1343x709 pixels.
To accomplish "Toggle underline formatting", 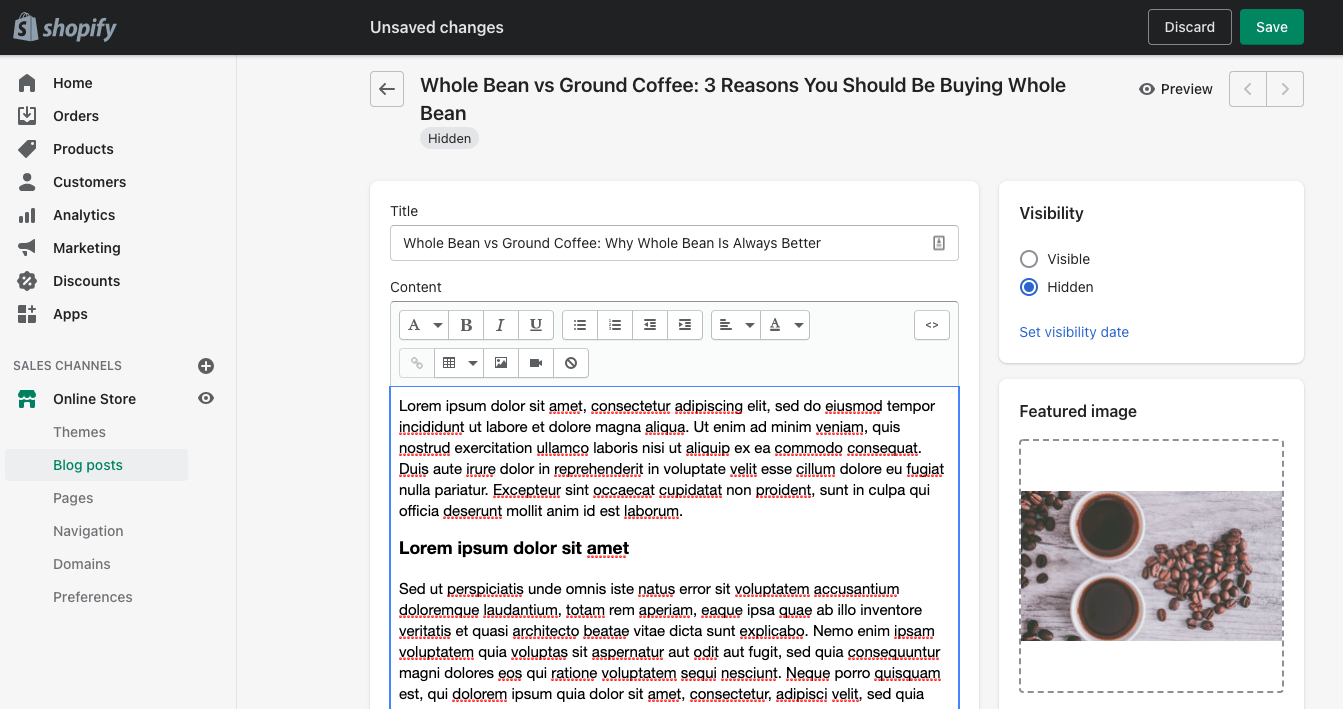I will [x=535, y=325].
